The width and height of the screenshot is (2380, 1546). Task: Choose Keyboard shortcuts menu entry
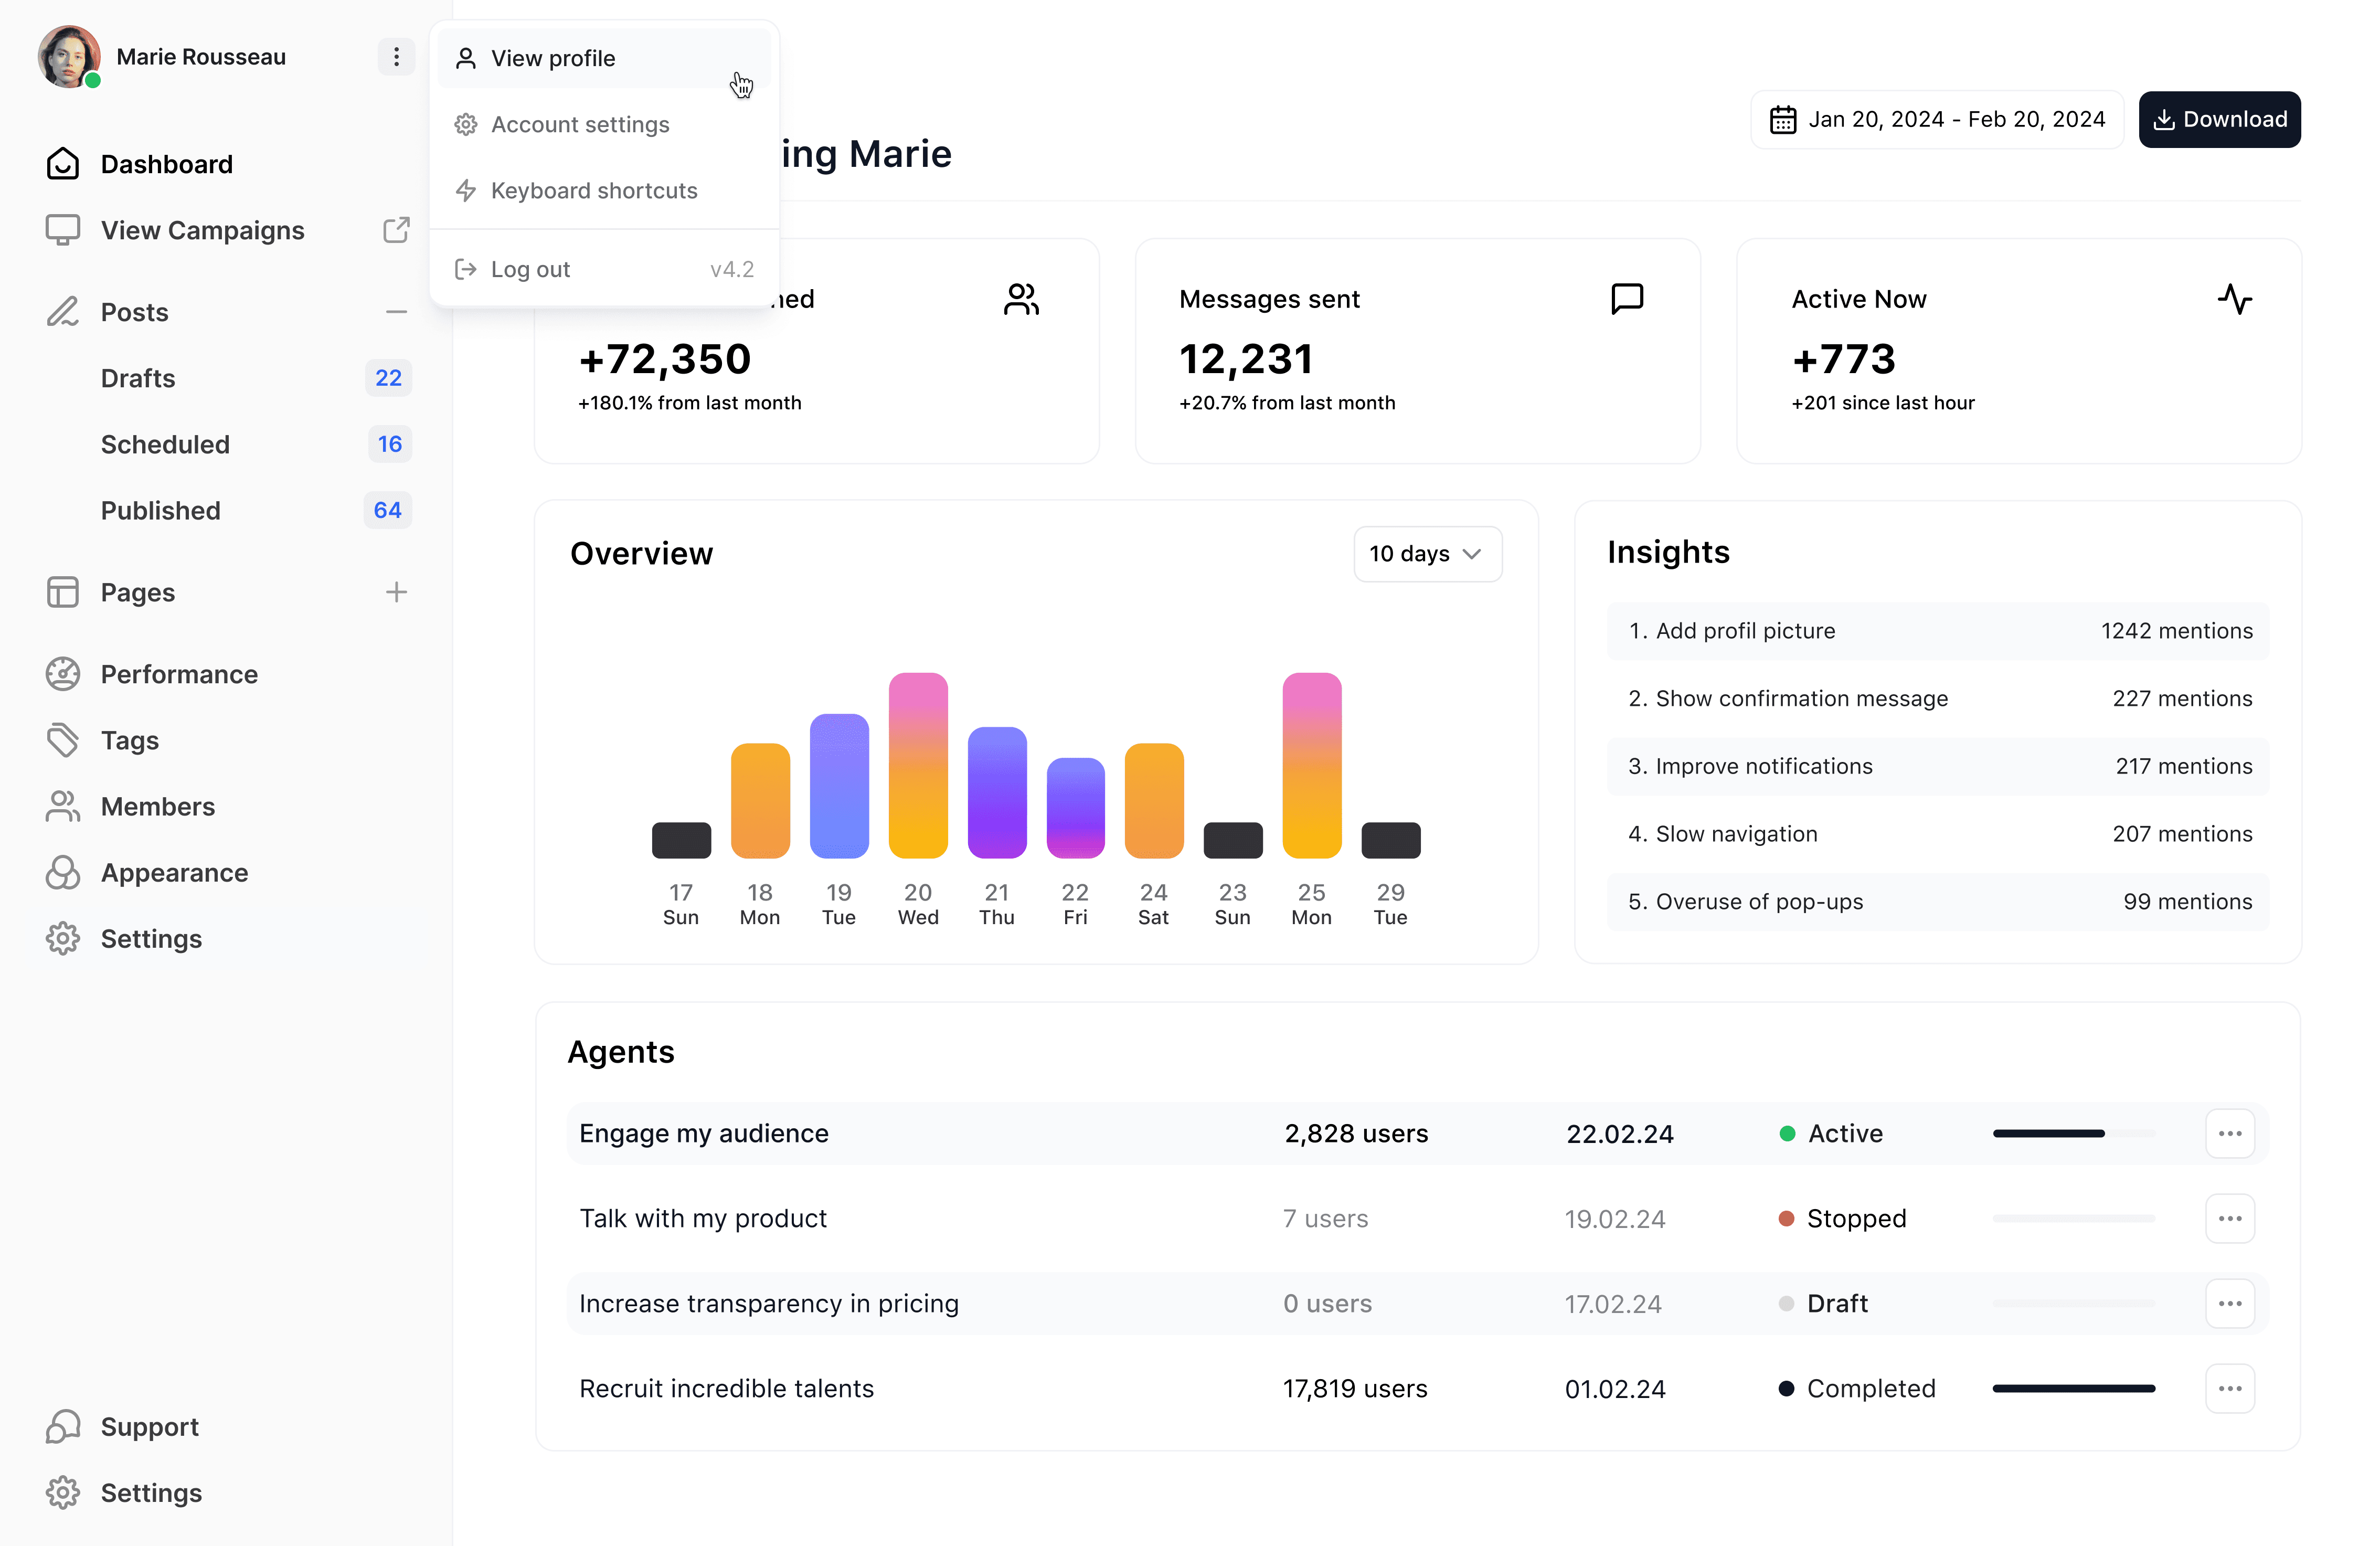[x=594, y=190]
